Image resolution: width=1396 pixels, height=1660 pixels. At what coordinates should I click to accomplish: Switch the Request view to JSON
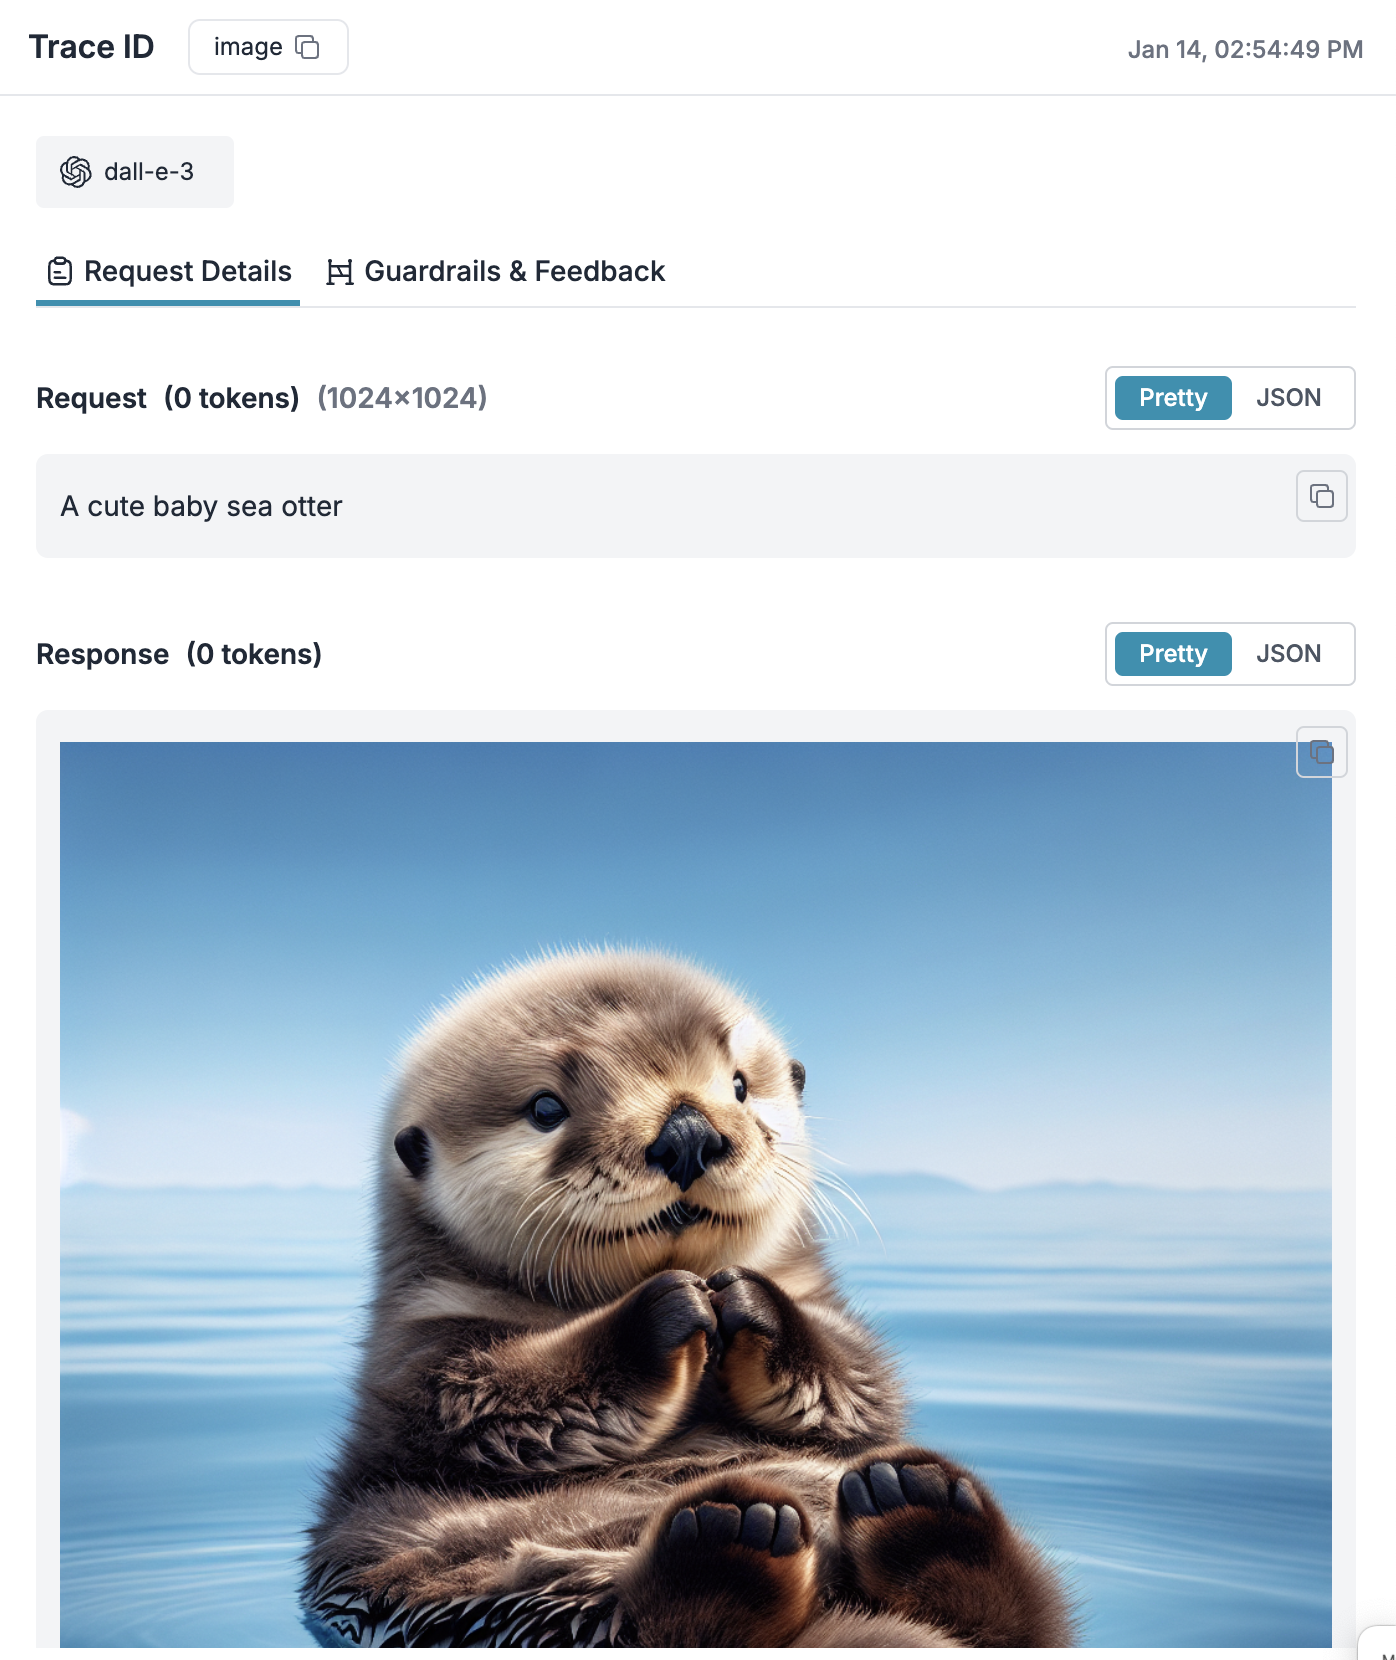[x=1288, y=398]
